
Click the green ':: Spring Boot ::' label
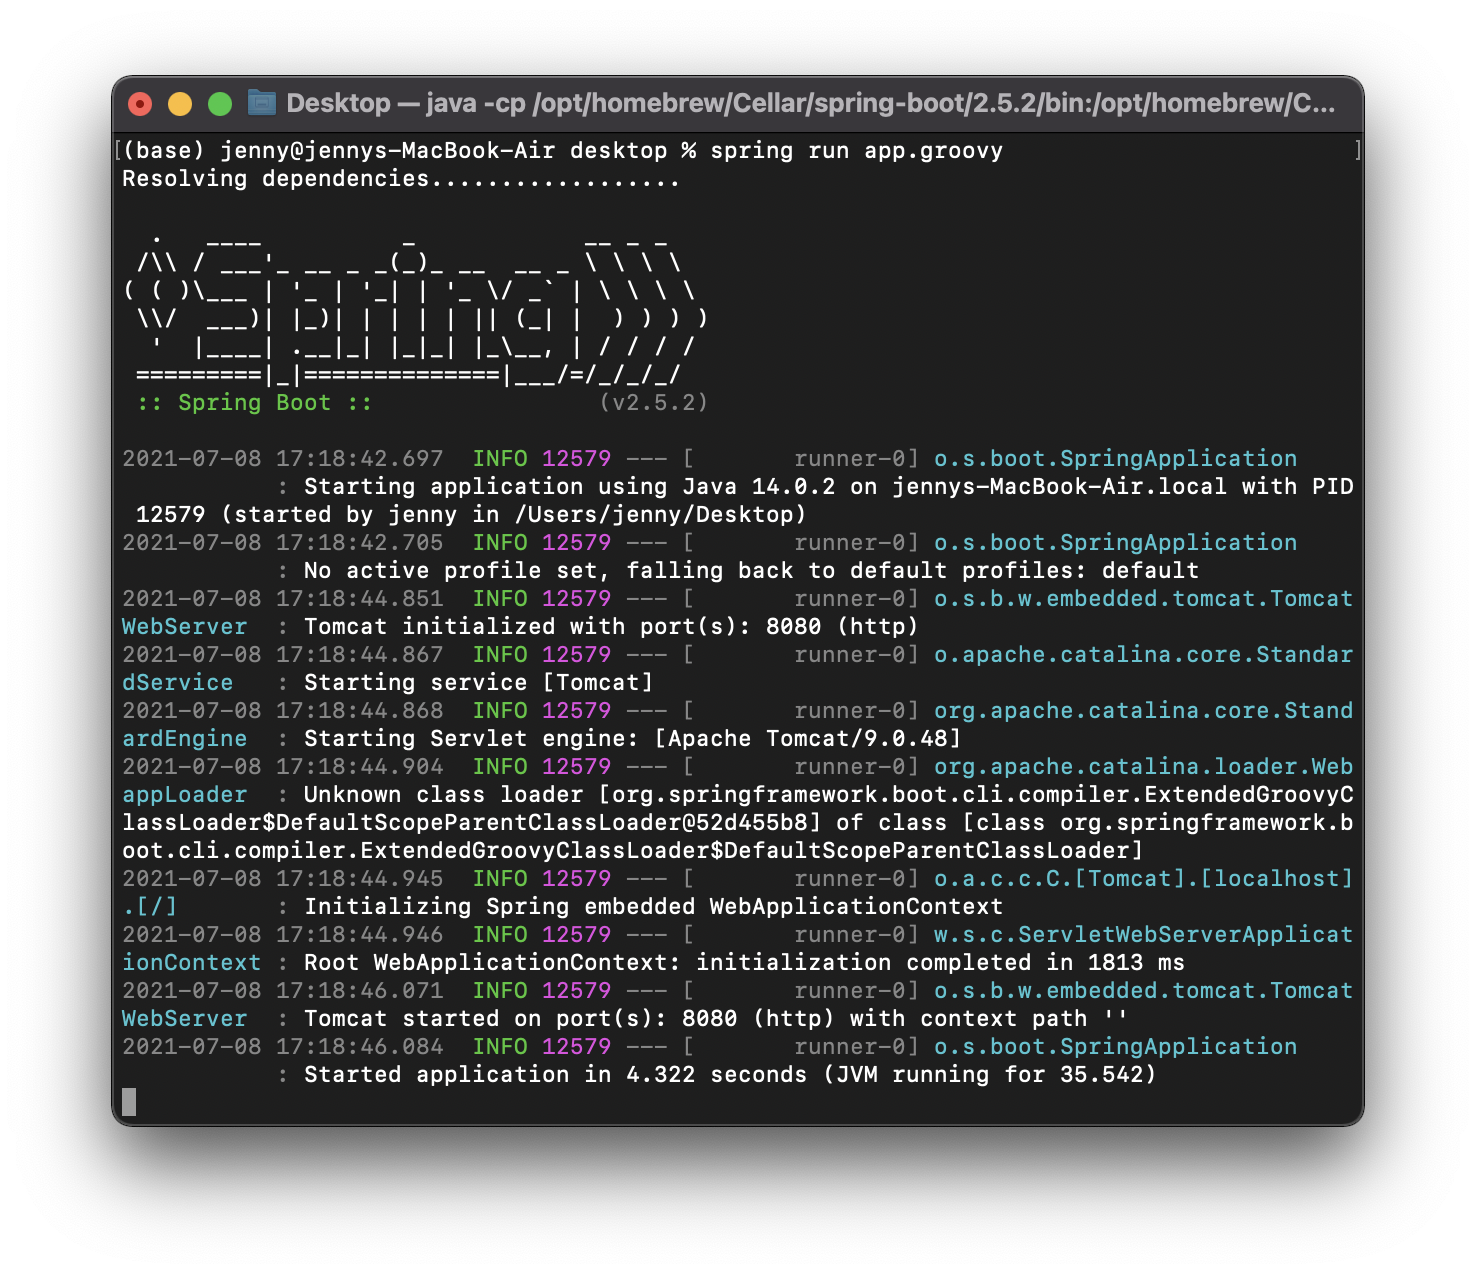click(255, 403)
